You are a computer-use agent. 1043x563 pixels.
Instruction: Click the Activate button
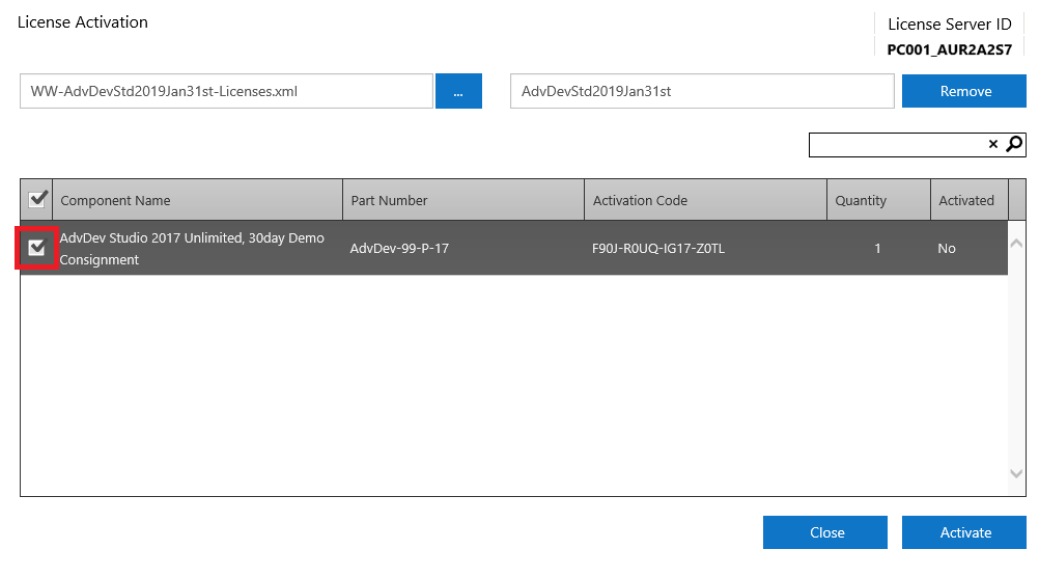tap(964, 532)
